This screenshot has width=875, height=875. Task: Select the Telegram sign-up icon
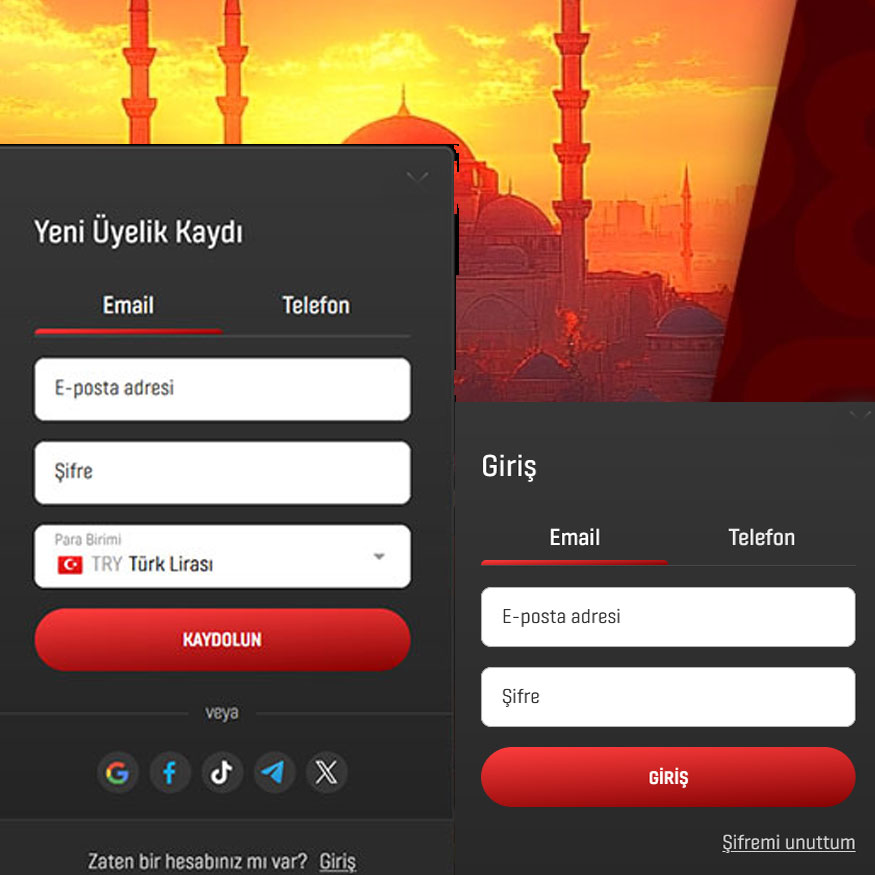274,772
